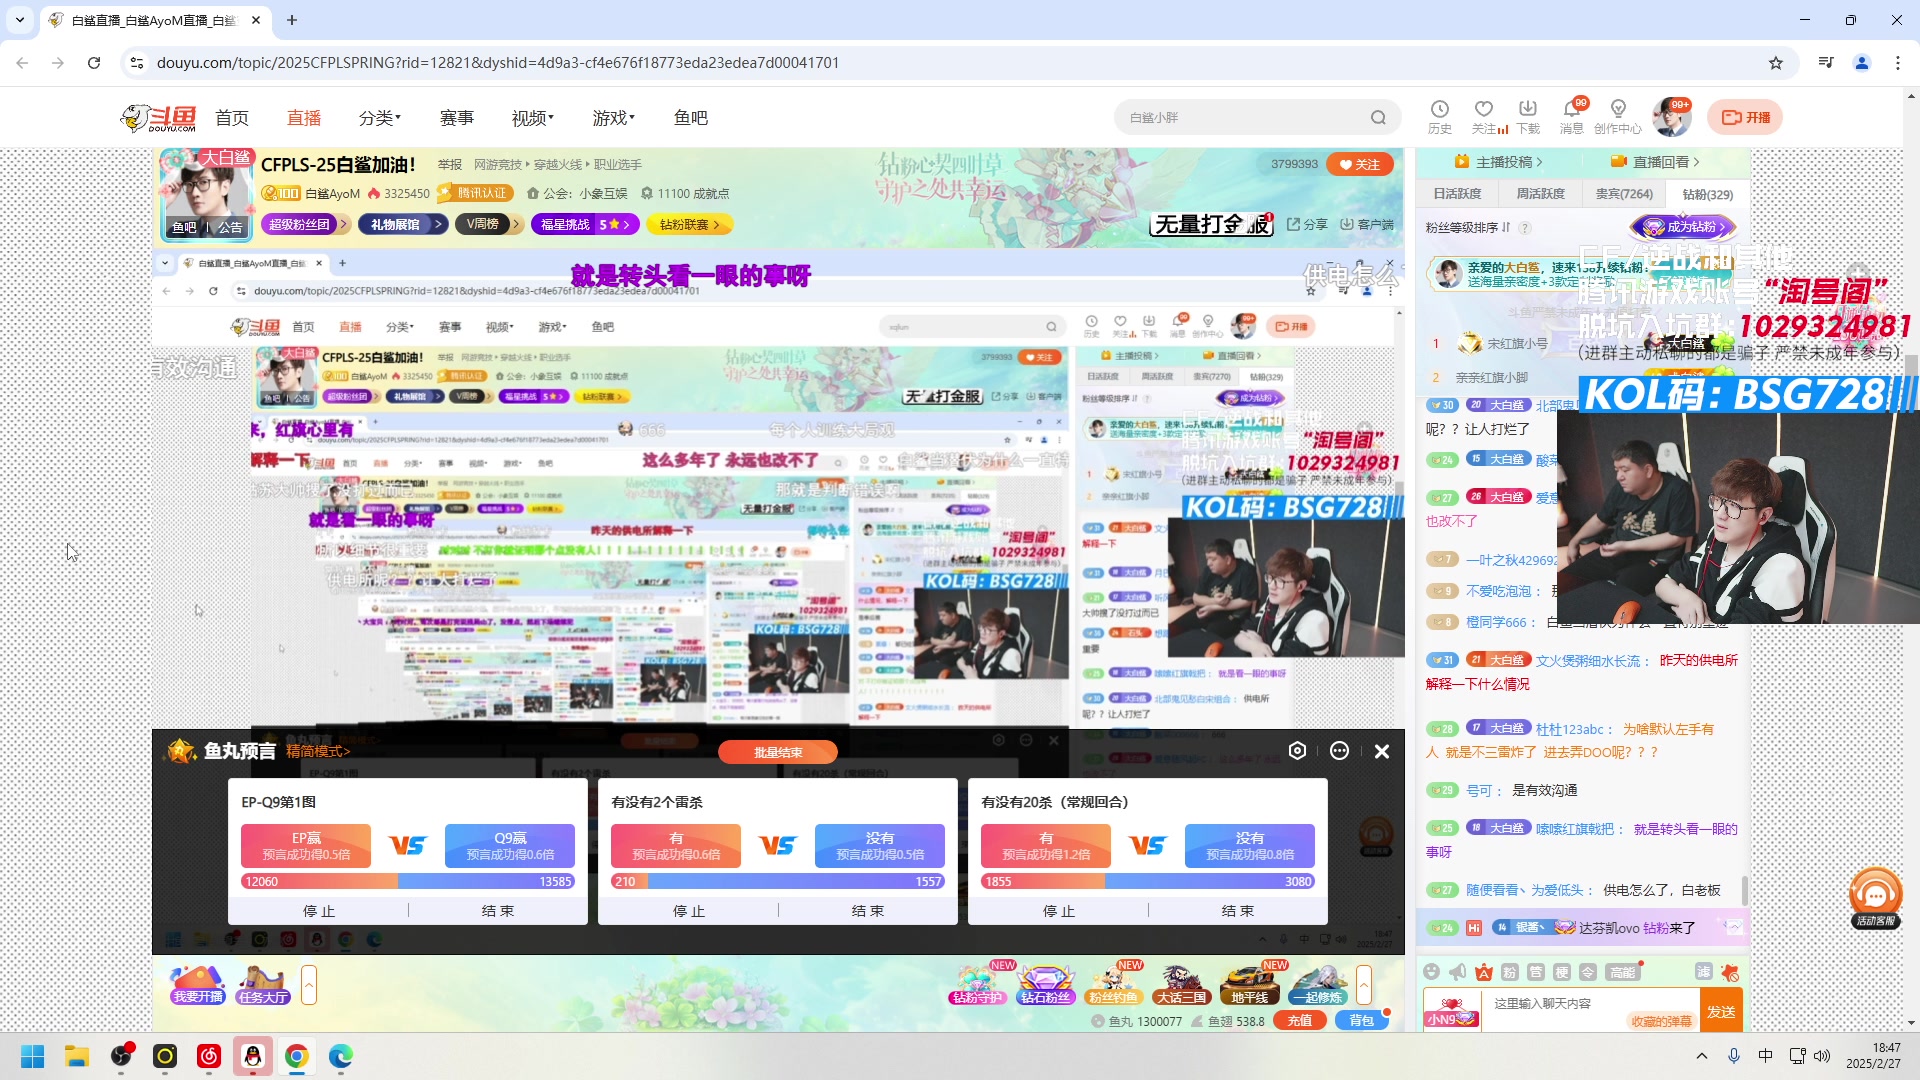End the 有没有2个雷杀 prediction
This screenshot has height=1080, width=1920.
click(x=867, y=911)
